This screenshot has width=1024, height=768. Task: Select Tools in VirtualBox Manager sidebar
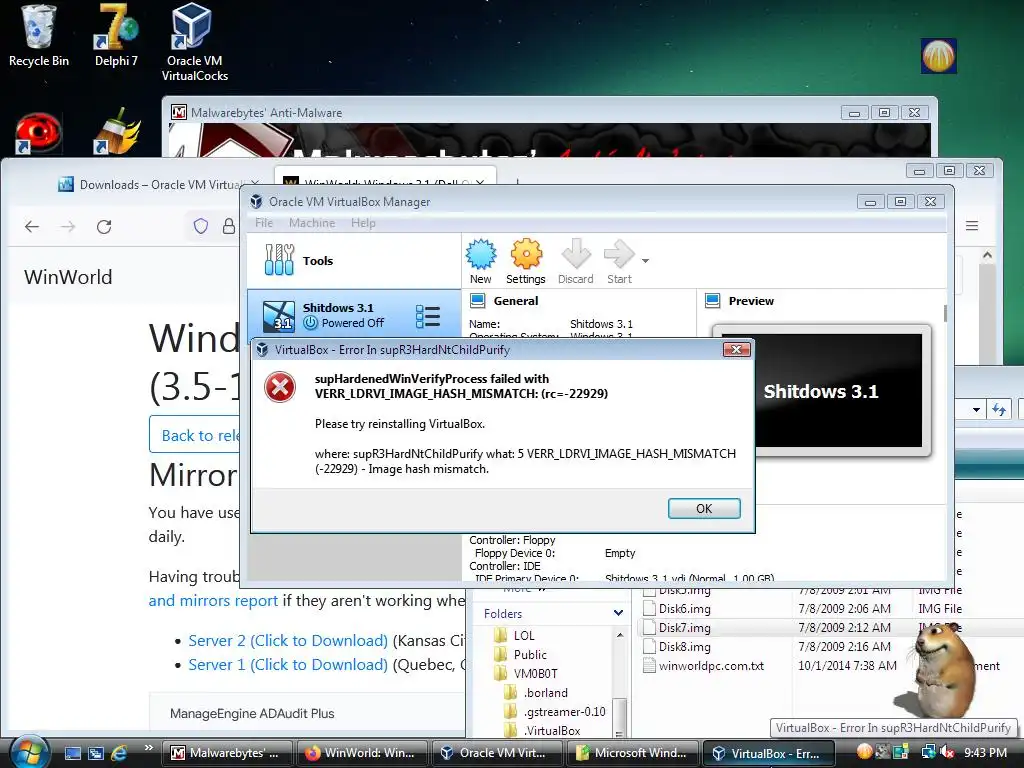coord(354,261)
